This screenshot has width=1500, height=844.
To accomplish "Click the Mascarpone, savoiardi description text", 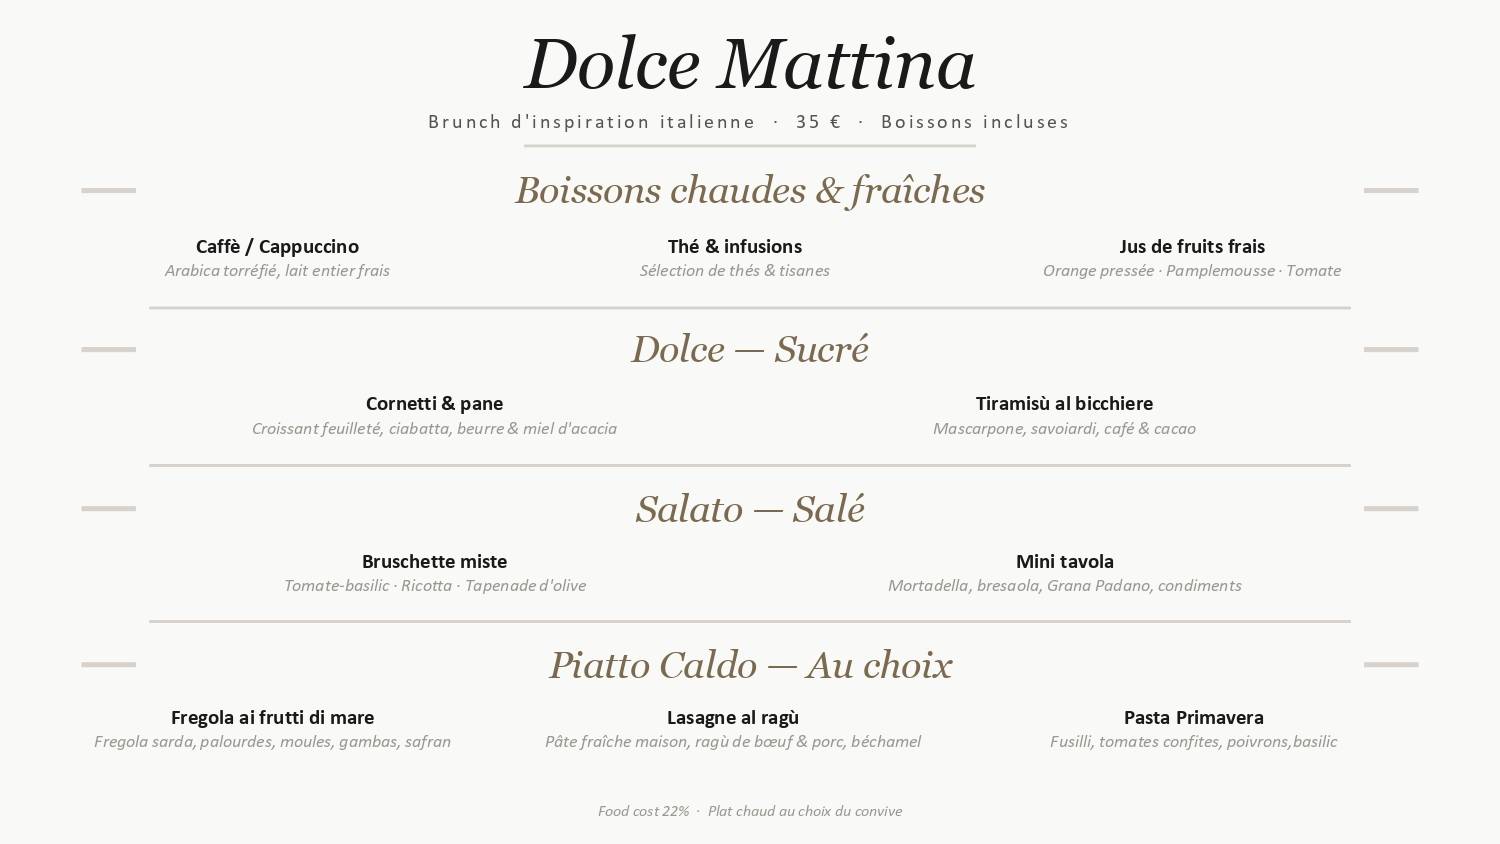I will point(1064,429).
